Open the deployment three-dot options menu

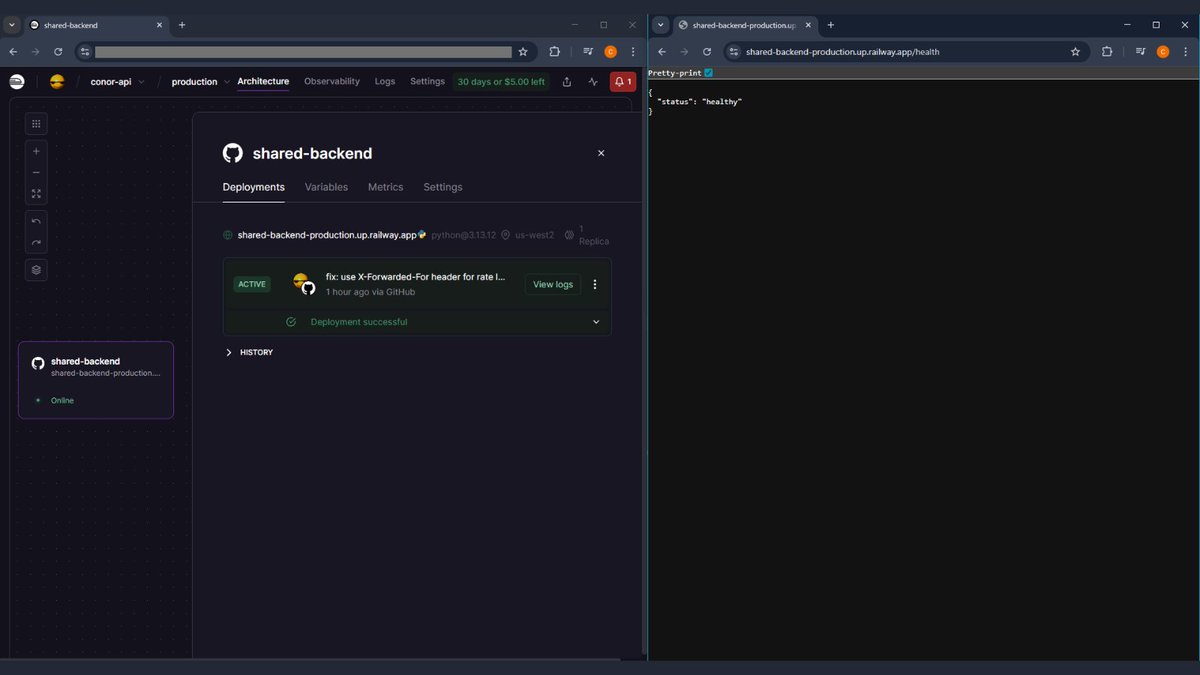click(595, 284)
